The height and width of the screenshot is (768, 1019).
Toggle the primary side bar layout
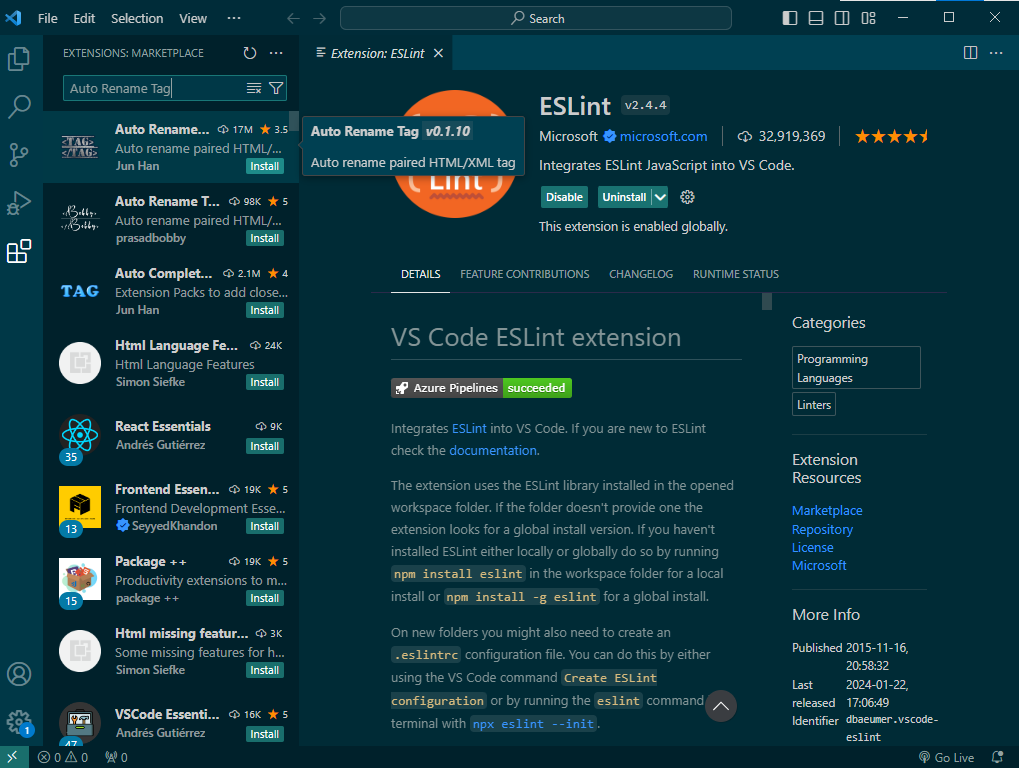point(790,18)
